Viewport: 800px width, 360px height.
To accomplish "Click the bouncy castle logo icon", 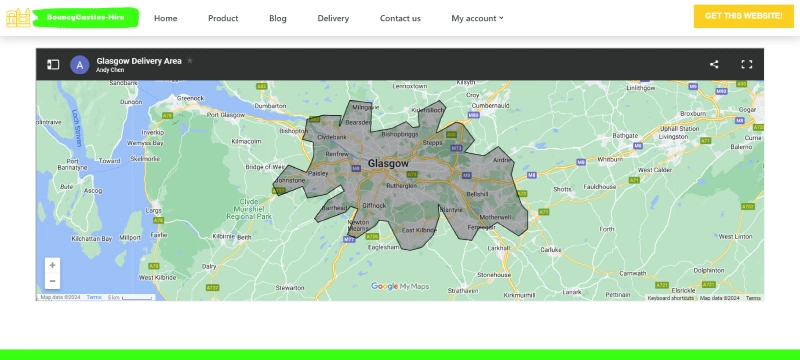I will (18, 18).
